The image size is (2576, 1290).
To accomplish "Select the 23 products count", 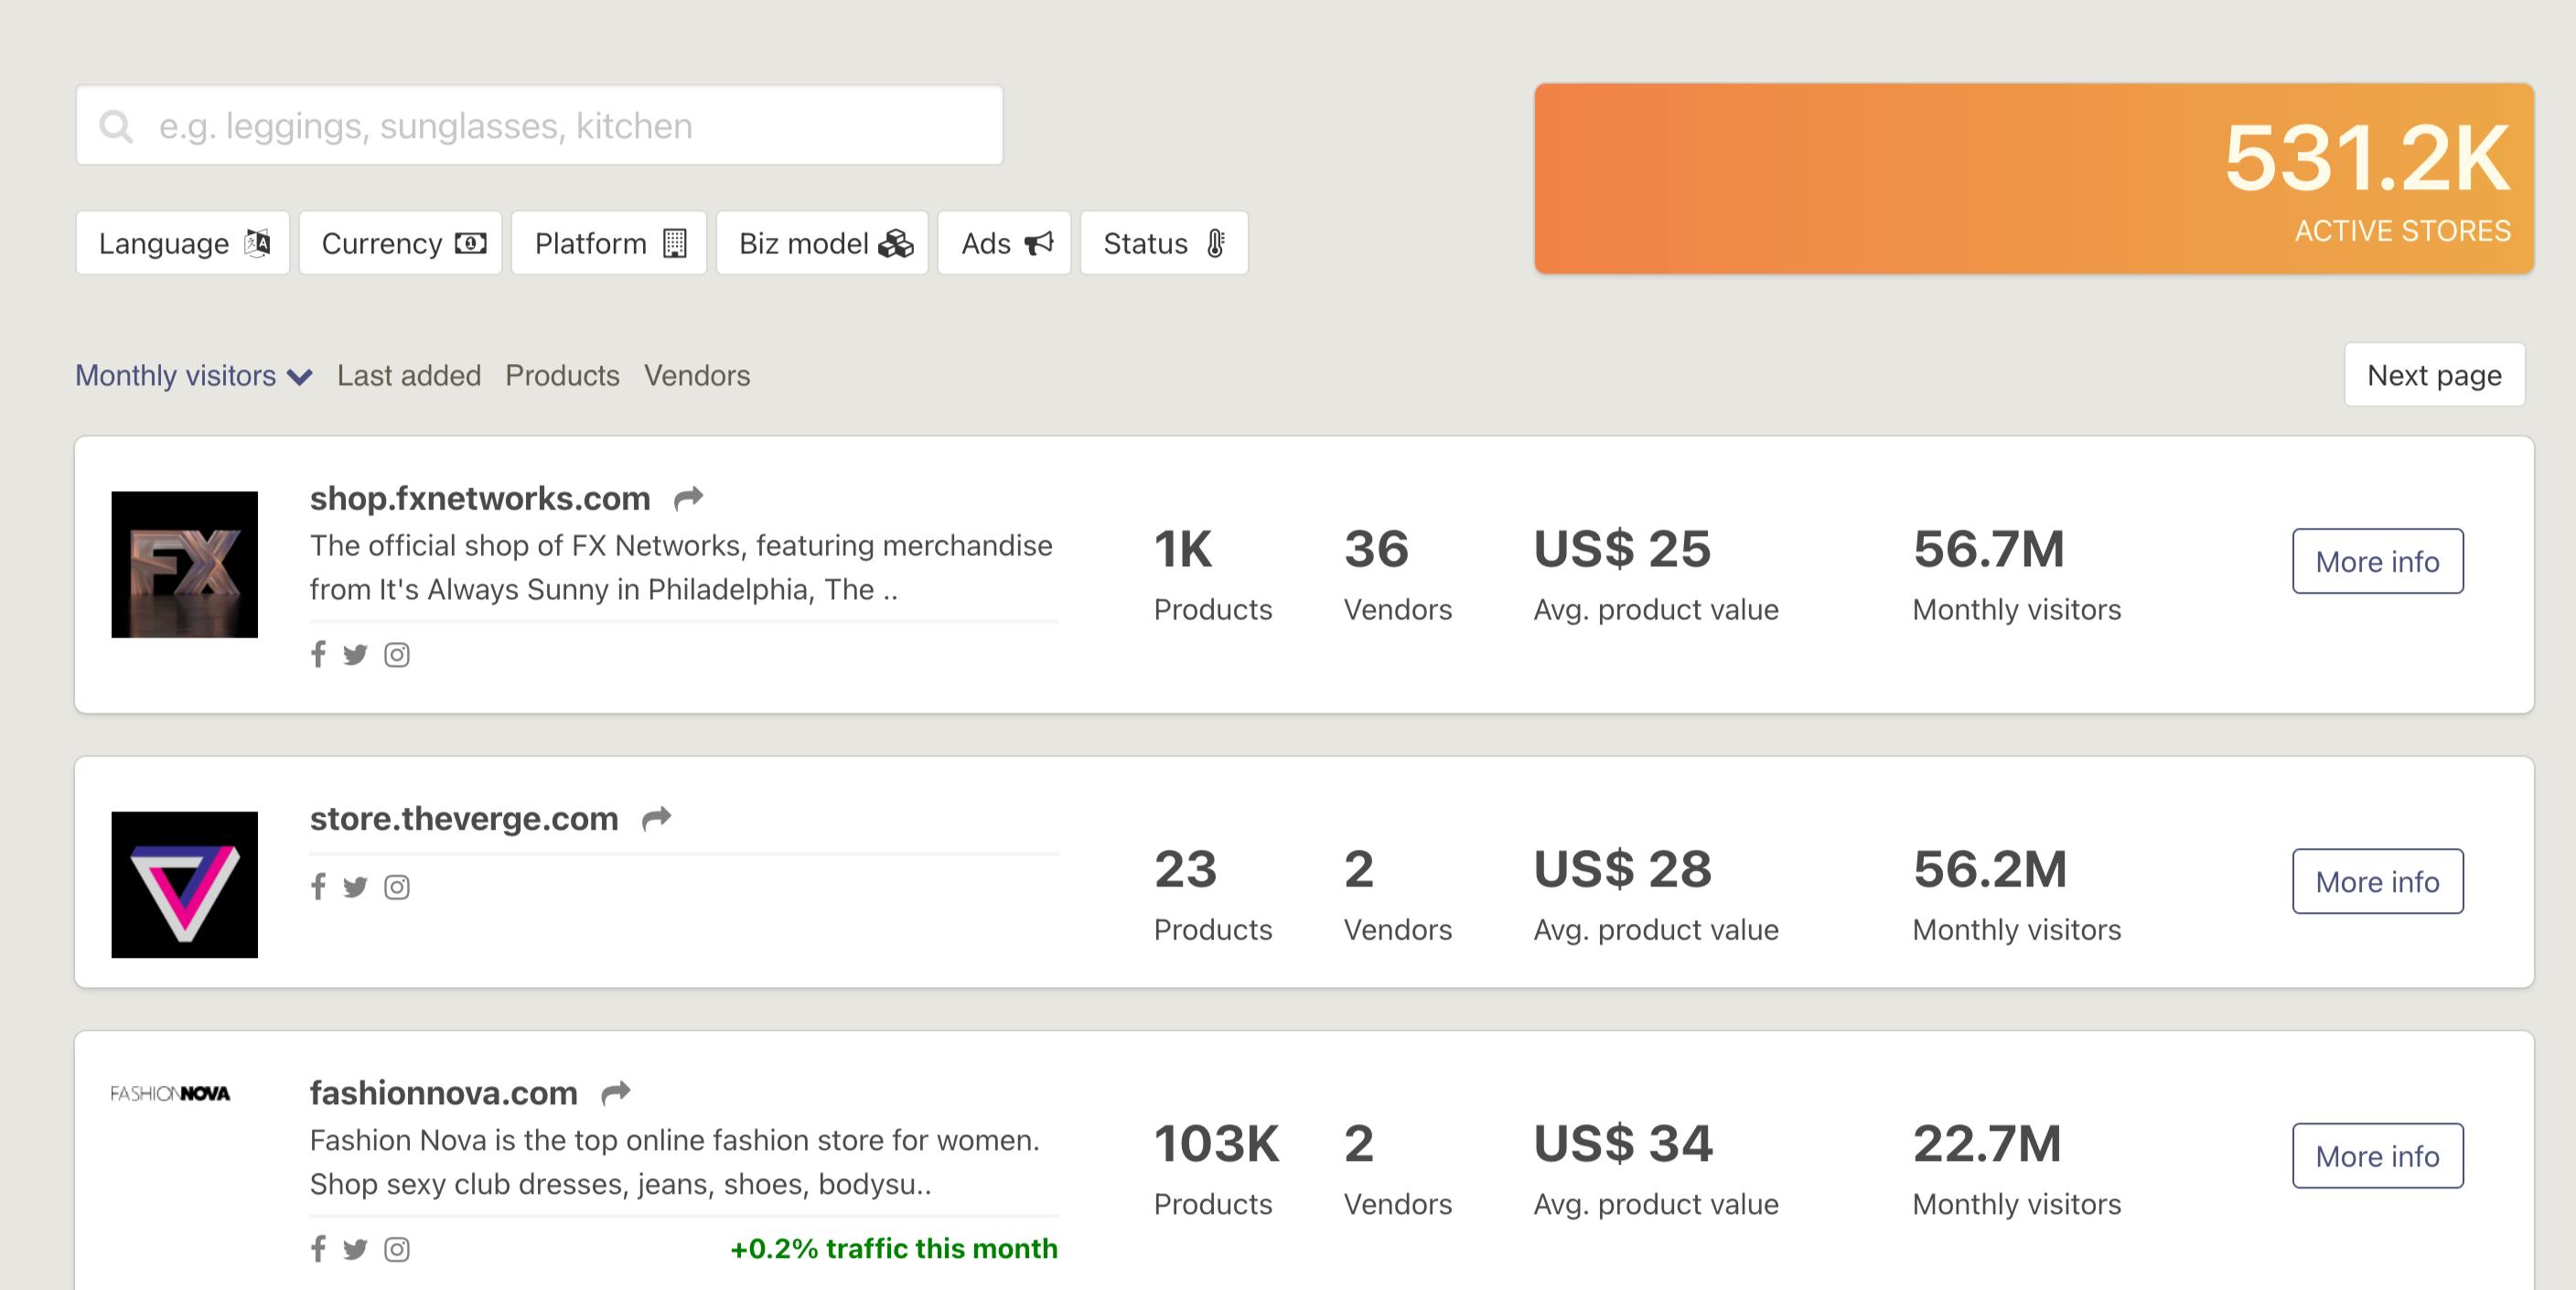I will (x=1186, y=869).
